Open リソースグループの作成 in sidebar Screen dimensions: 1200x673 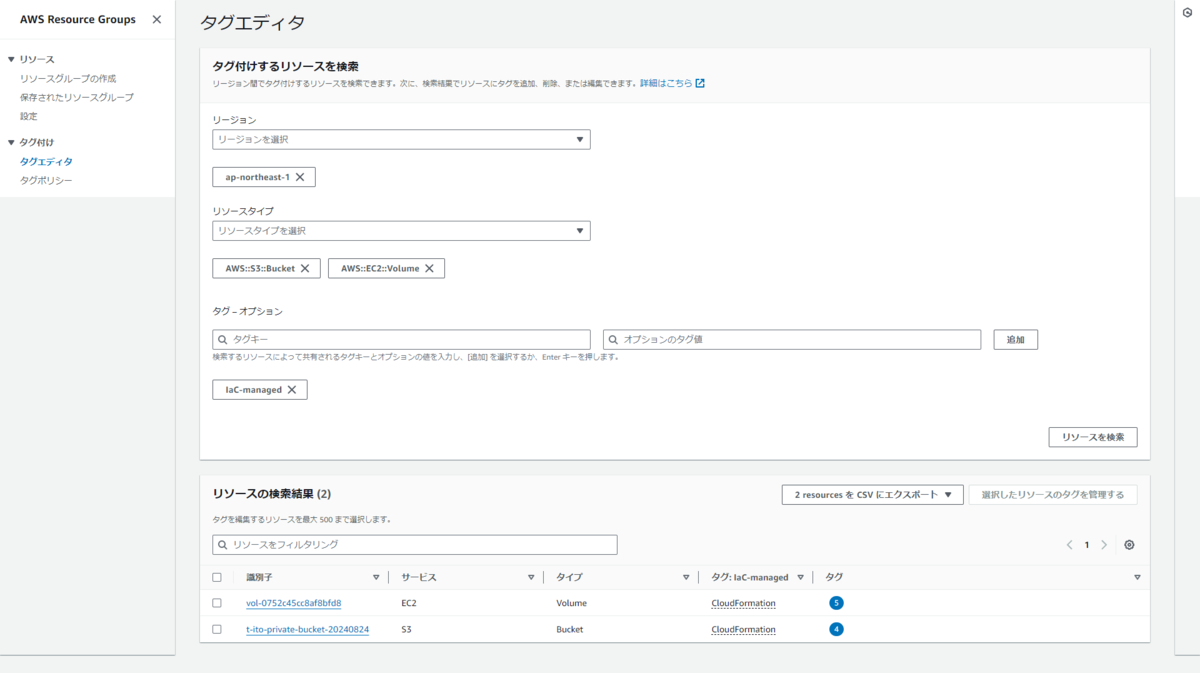click(x=68, y=78)
